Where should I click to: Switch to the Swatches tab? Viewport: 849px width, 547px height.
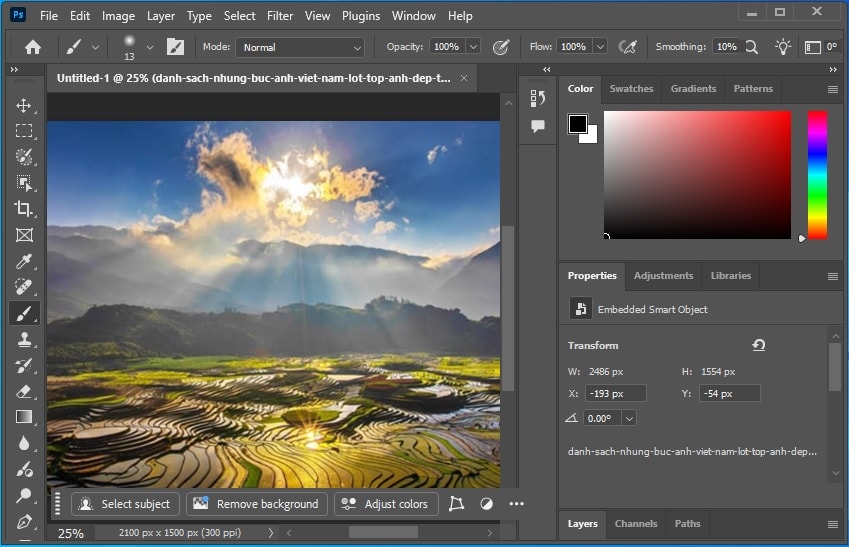[x=631, y=88]
